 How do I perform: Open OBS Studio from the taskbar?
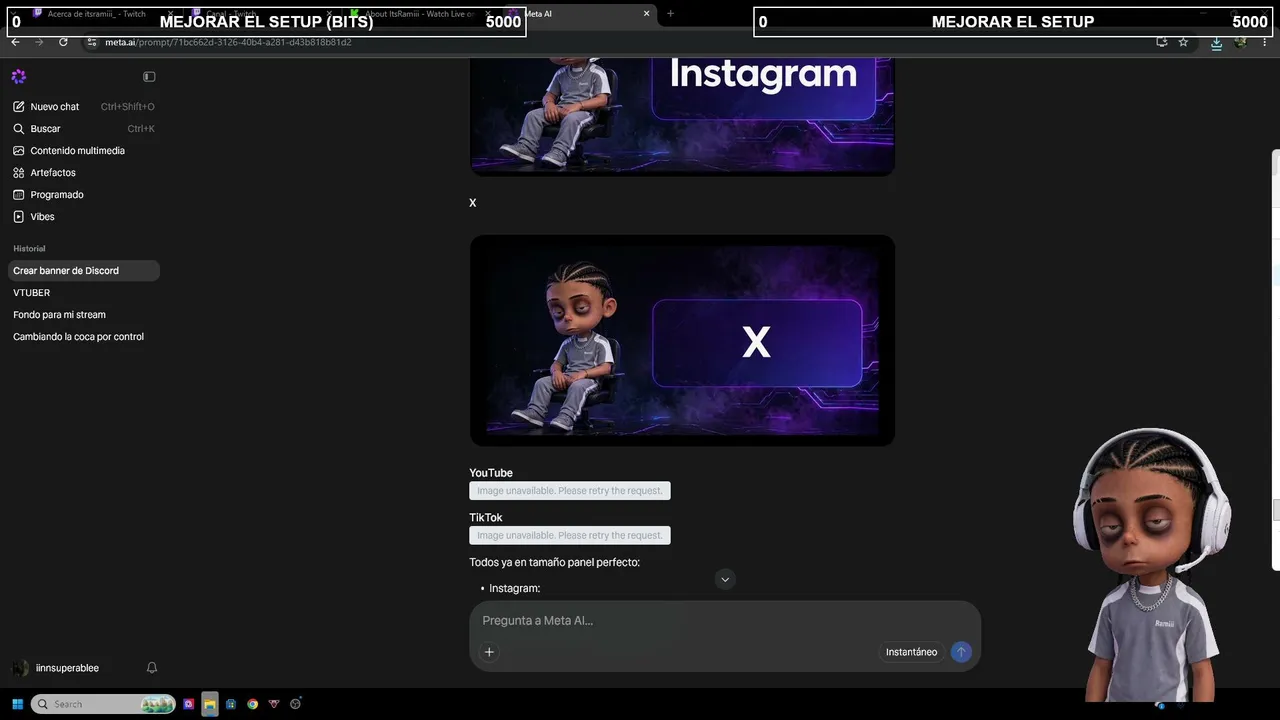coord(295,704)
